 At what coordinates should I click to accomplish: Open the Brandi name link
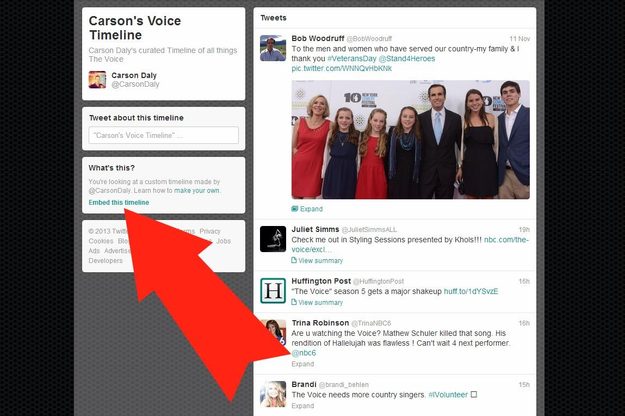[x=304, y=385]
